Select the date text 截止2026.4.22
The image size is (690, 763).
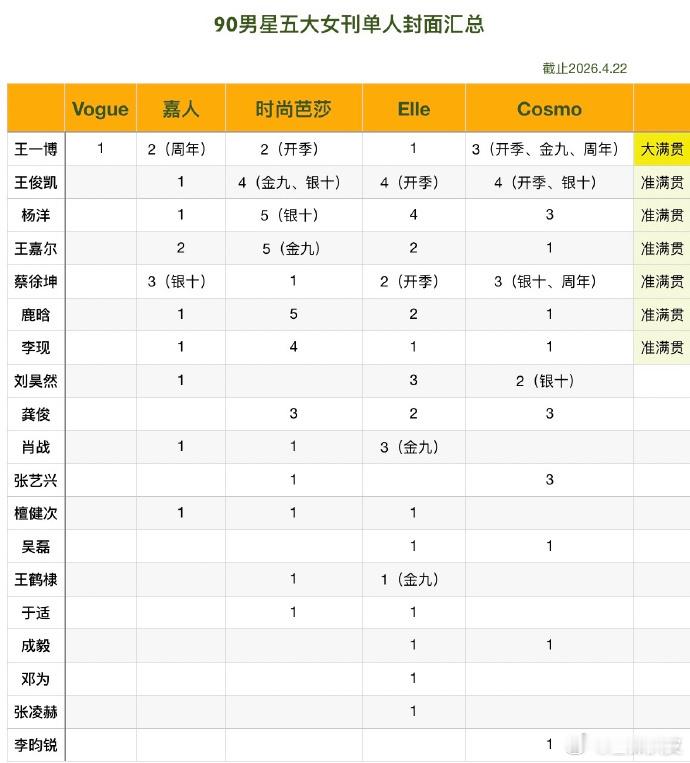pyautogui.click(x=584, y=68)
